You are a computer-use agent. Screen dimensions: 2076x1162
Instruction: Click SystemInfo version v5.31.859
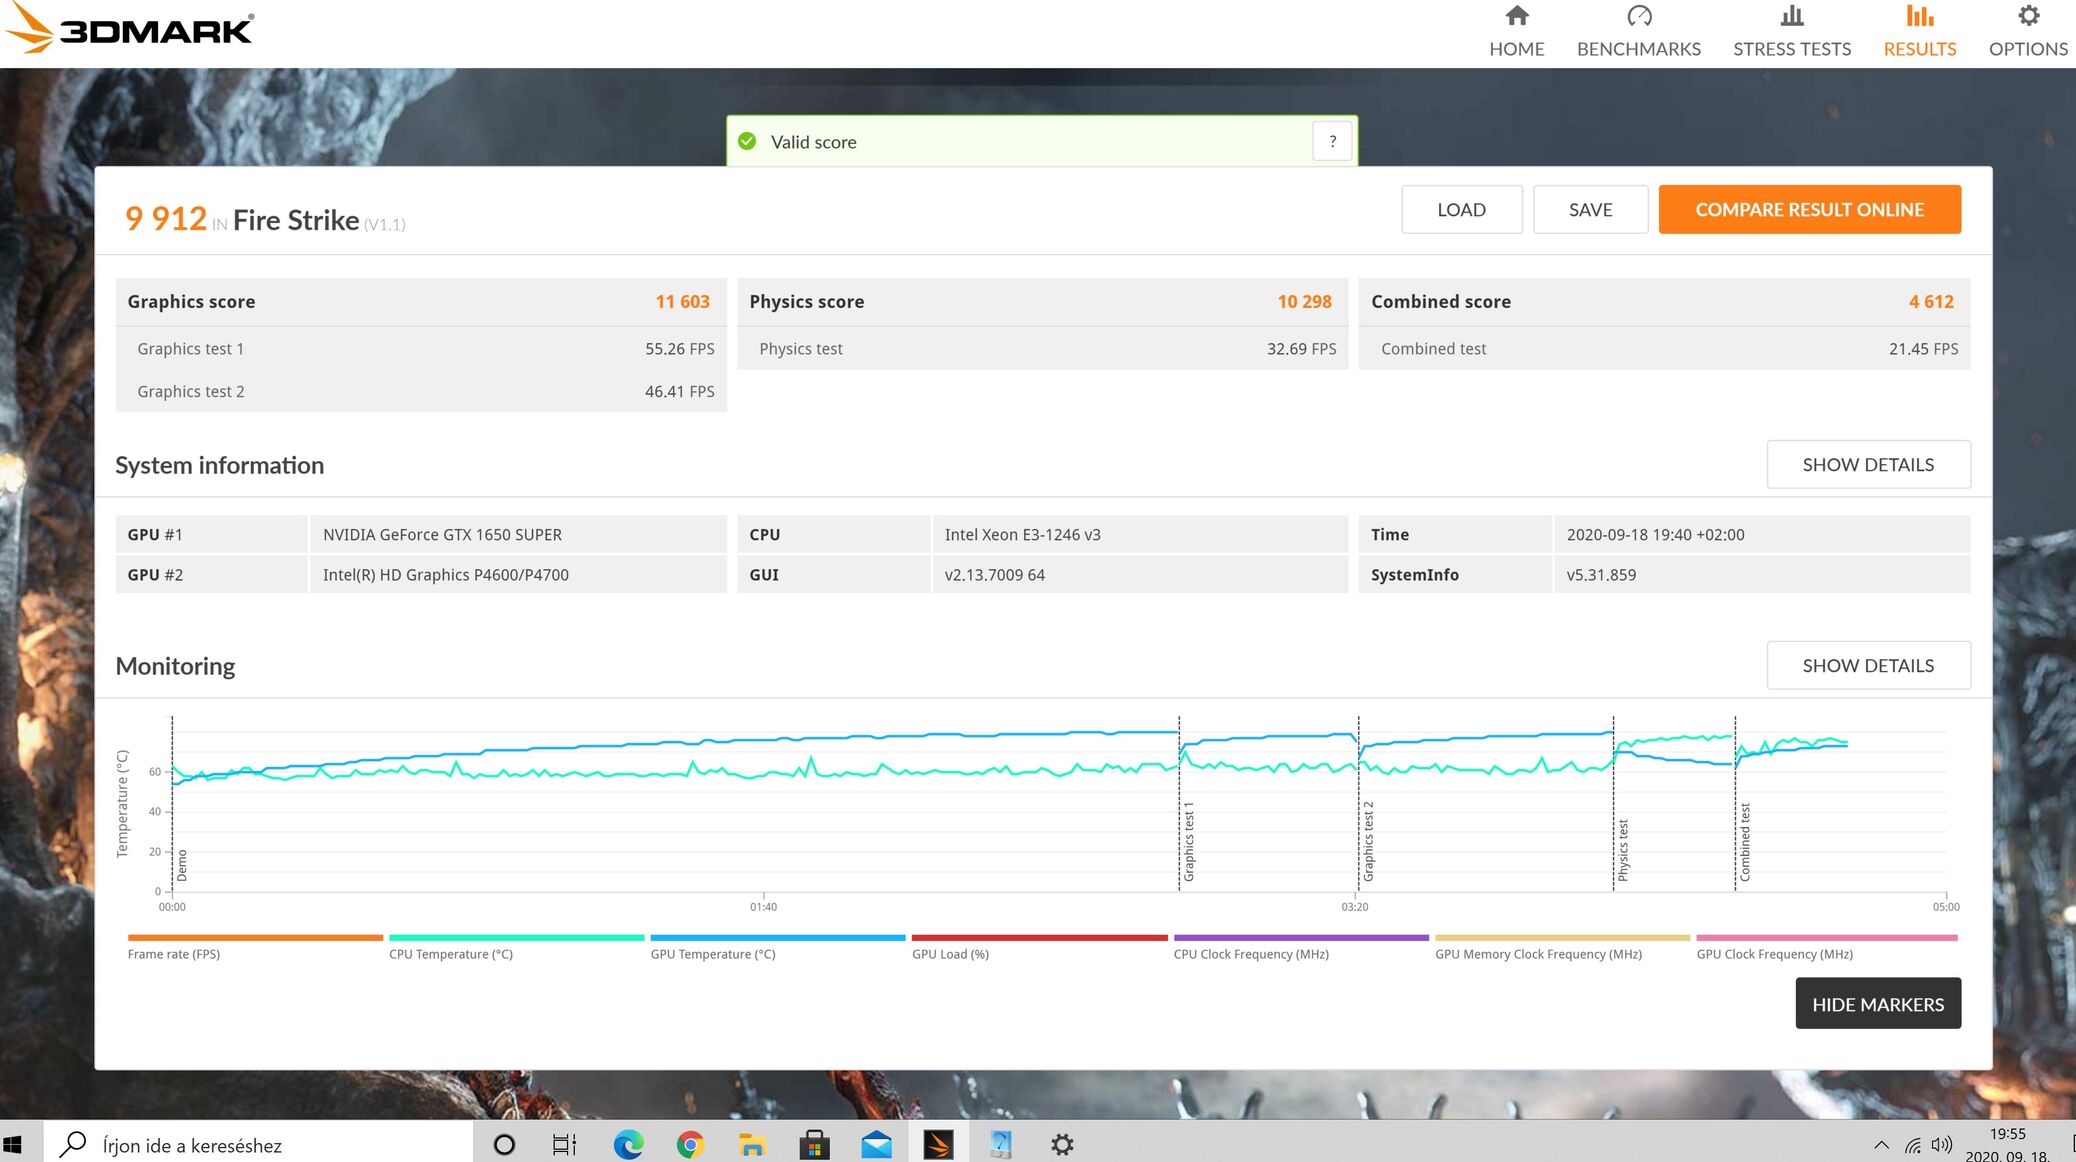pyautogui.click(x=1601, y=575)
